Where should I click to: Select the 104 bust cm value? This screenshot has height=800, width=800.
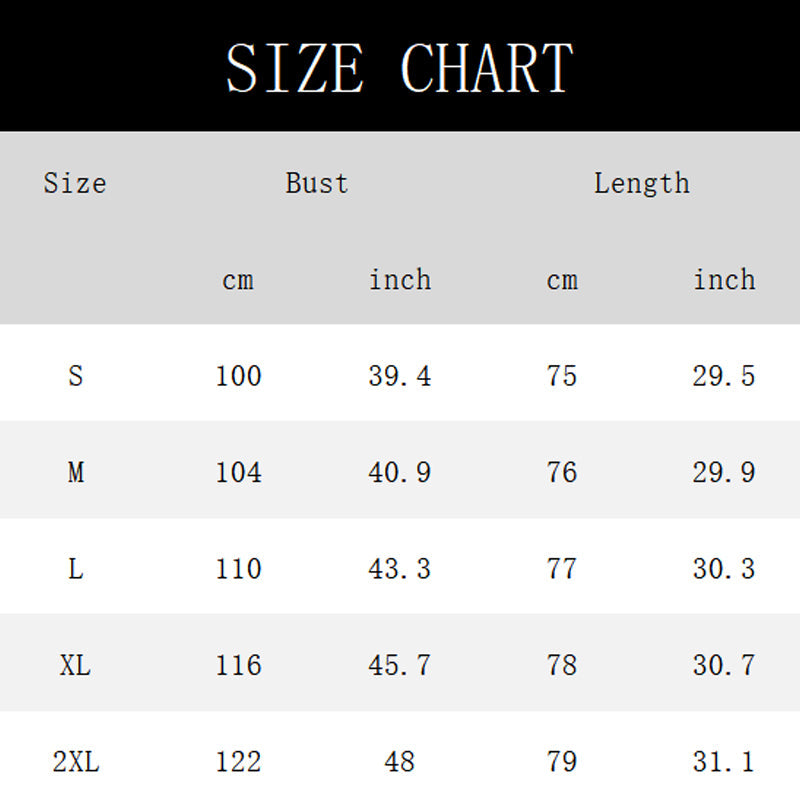click(238, 472)
